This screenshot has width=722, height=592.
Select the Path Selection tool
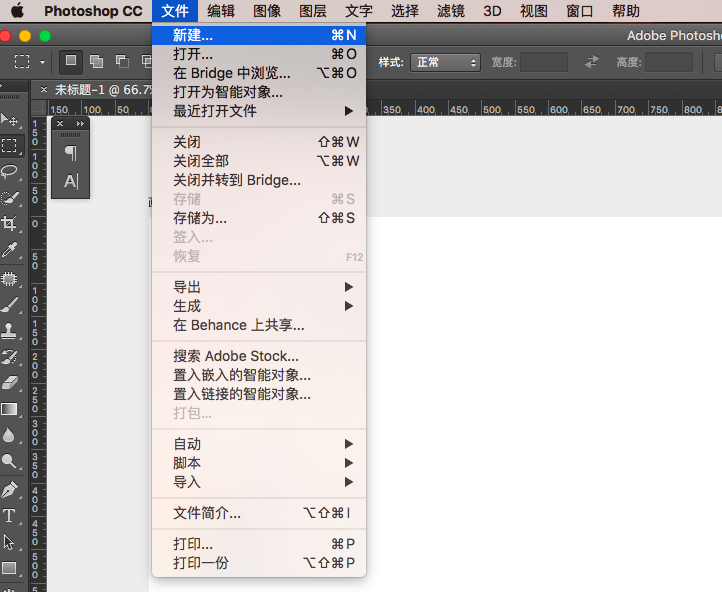pyautogui.click(x=9, y=542)
